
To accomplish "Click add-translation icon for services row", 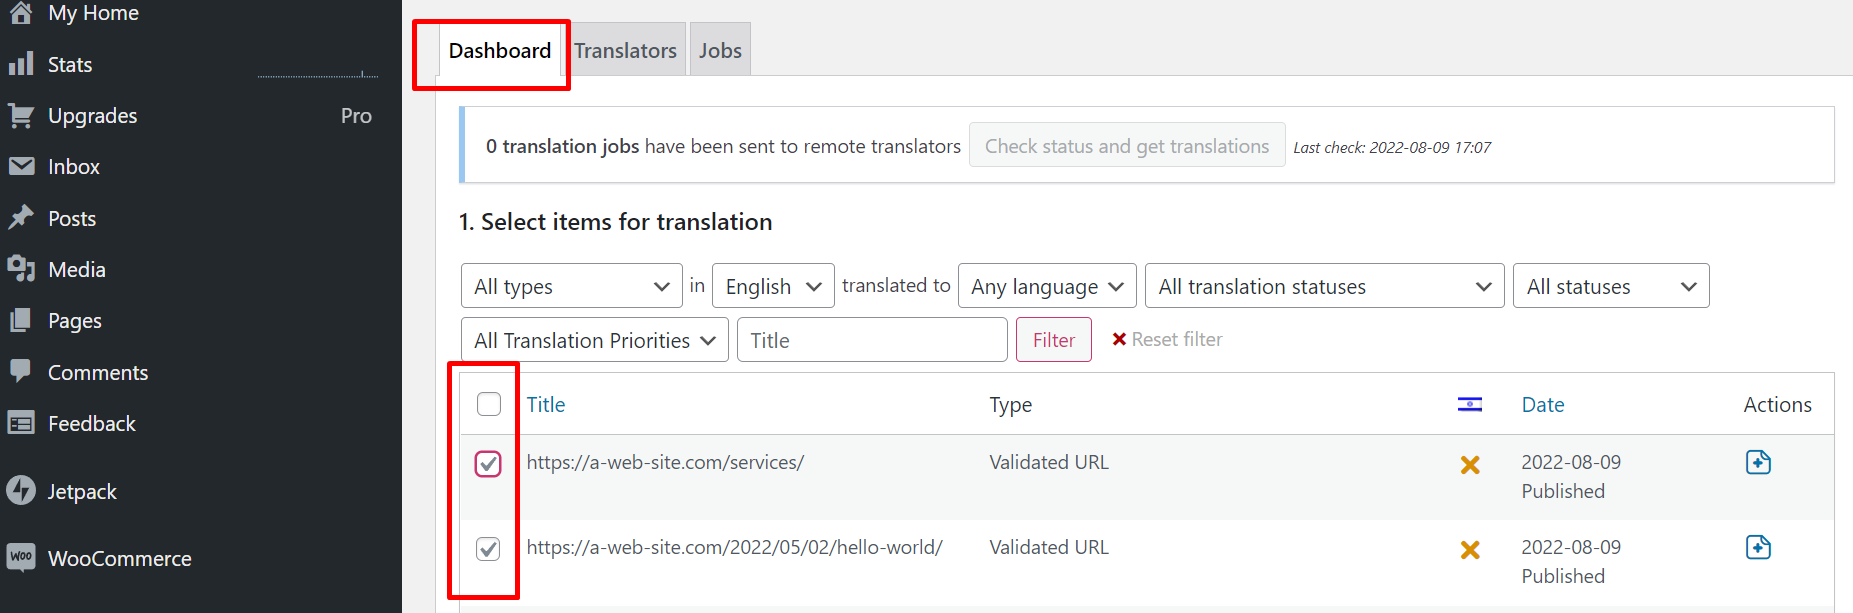I will 1758,462.
